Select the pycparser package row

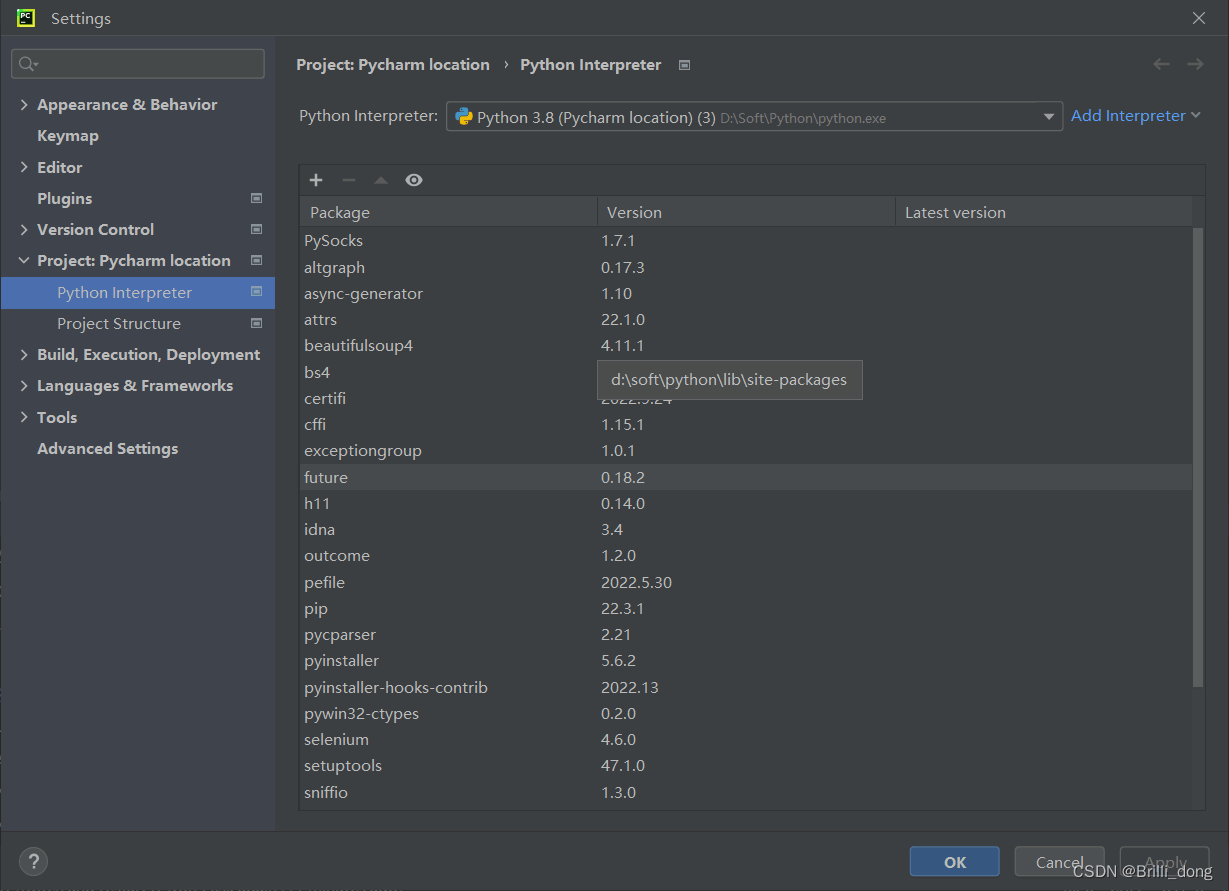(746, 634)
